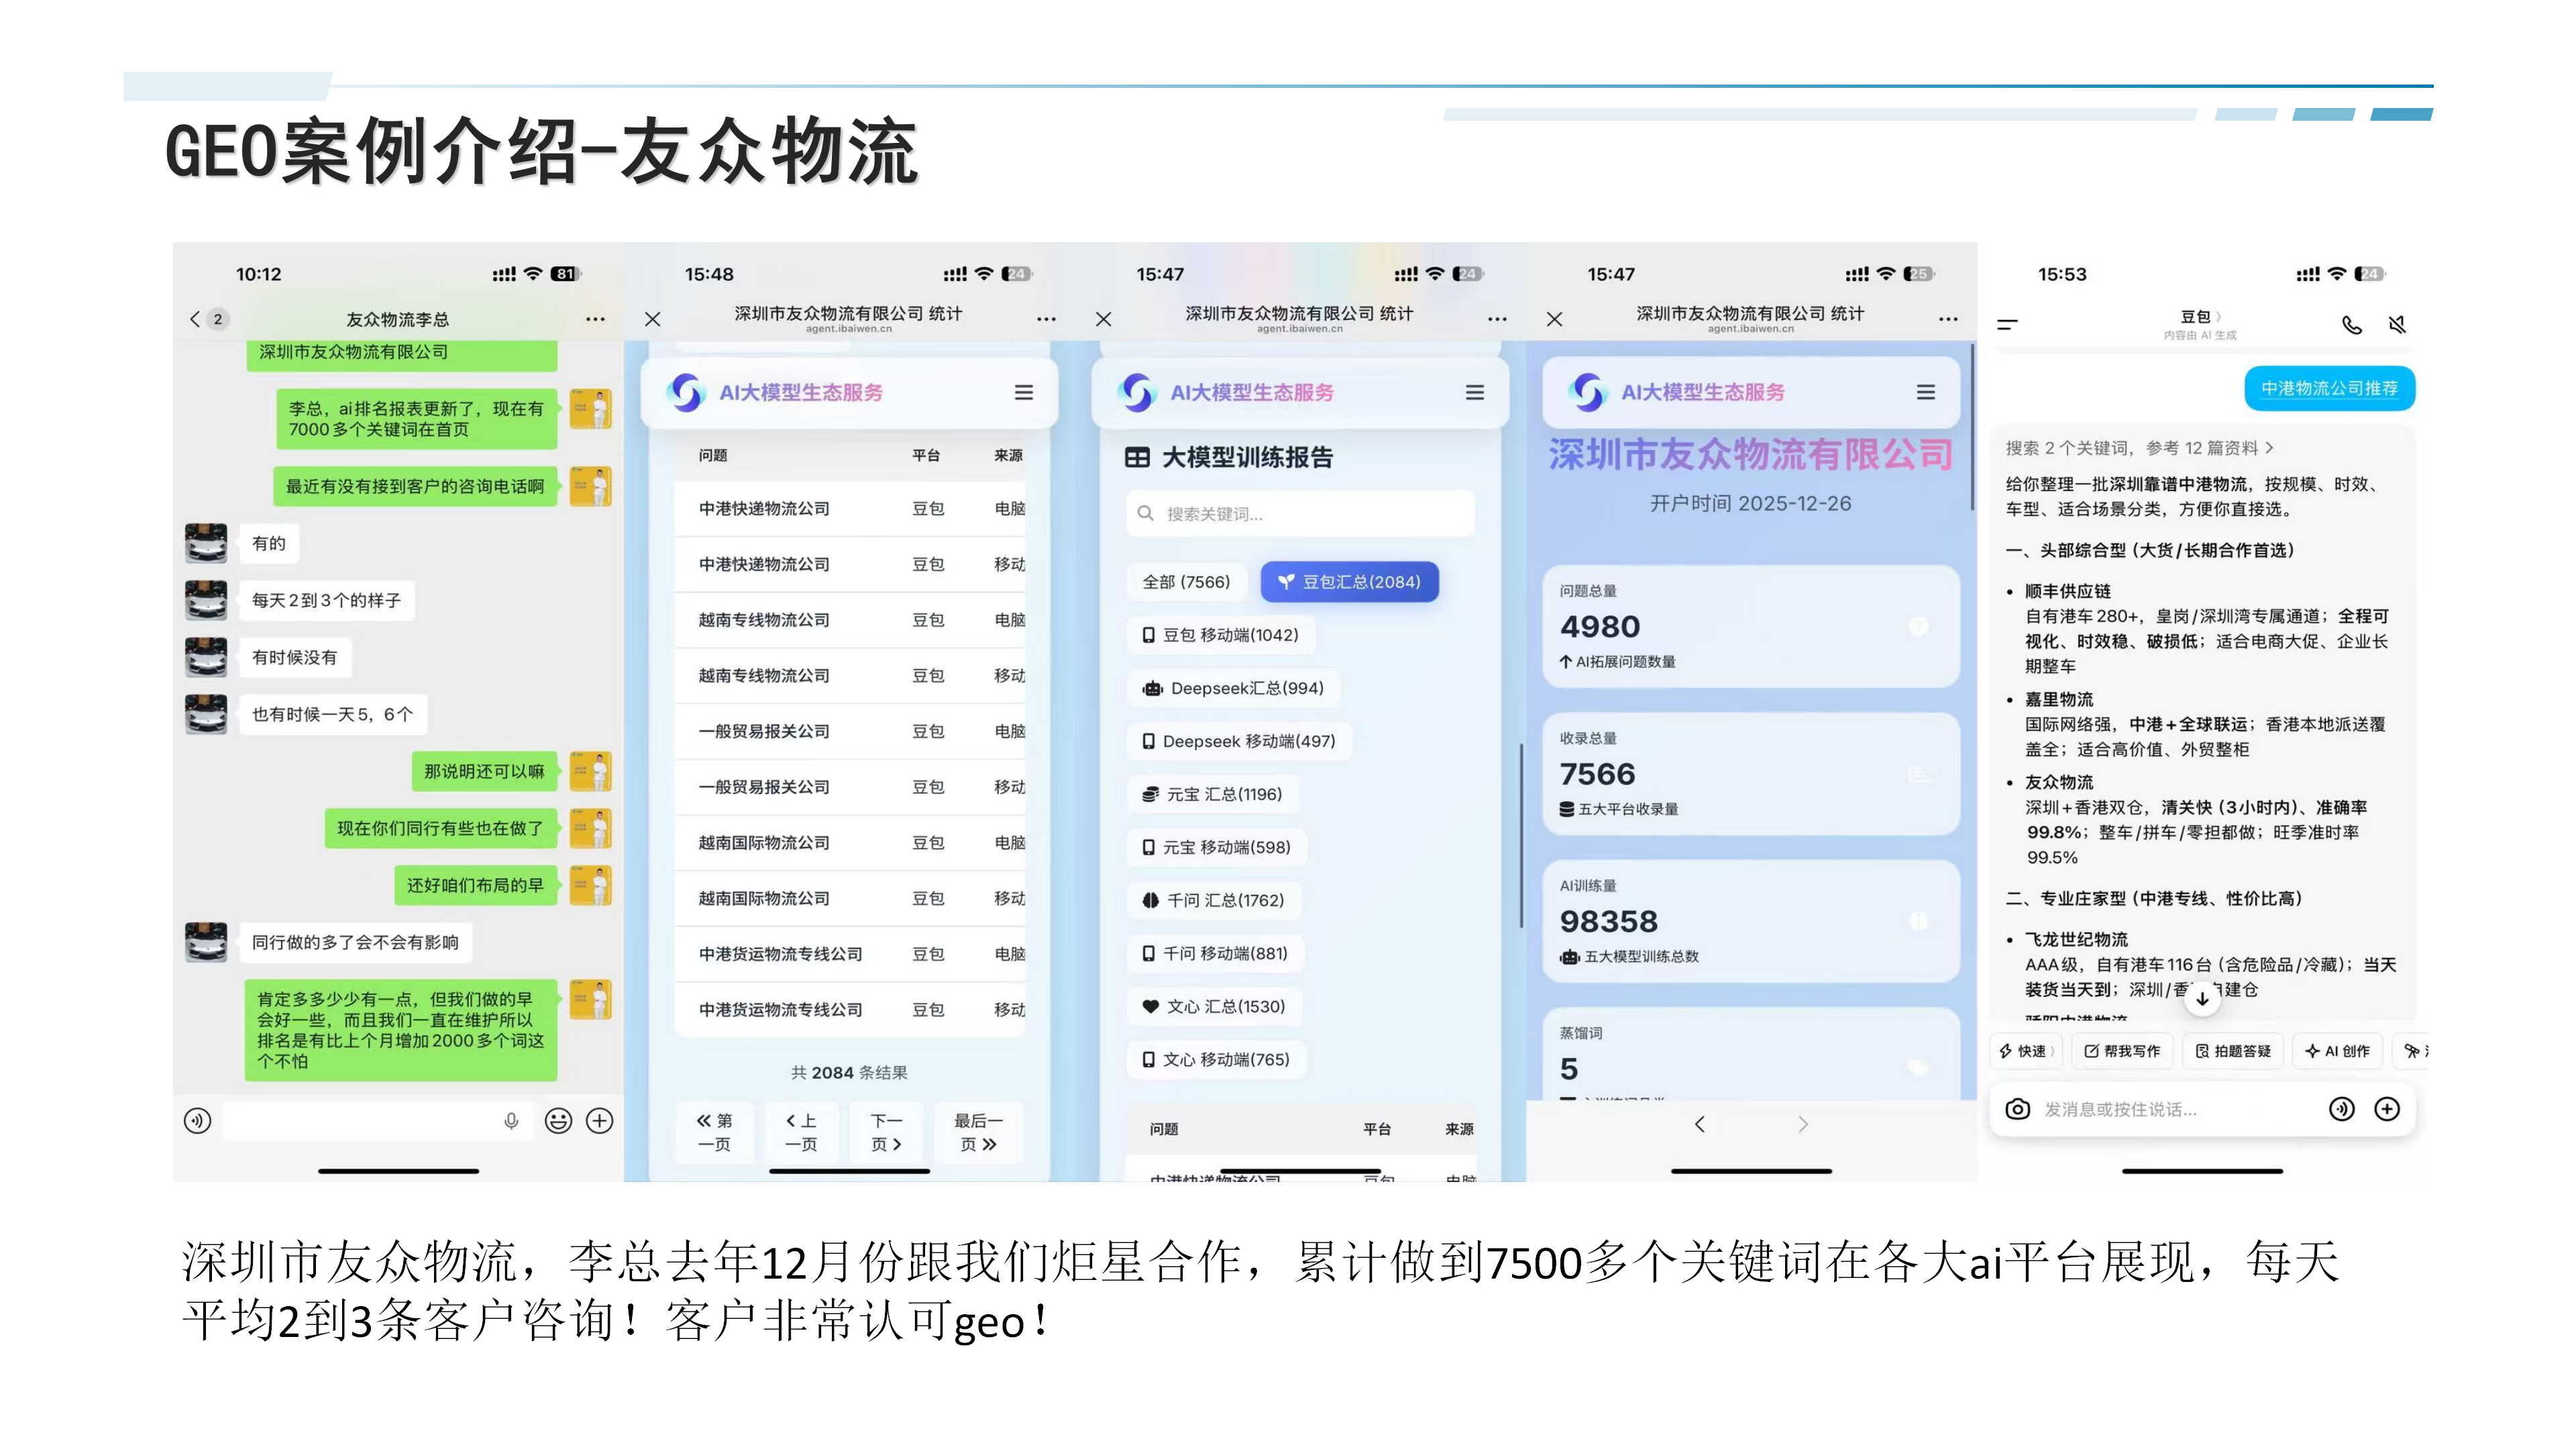Screen dimensions: 2576x1449
Task: Select the 全部 (7566) results tab
Action: point(1188,581)
